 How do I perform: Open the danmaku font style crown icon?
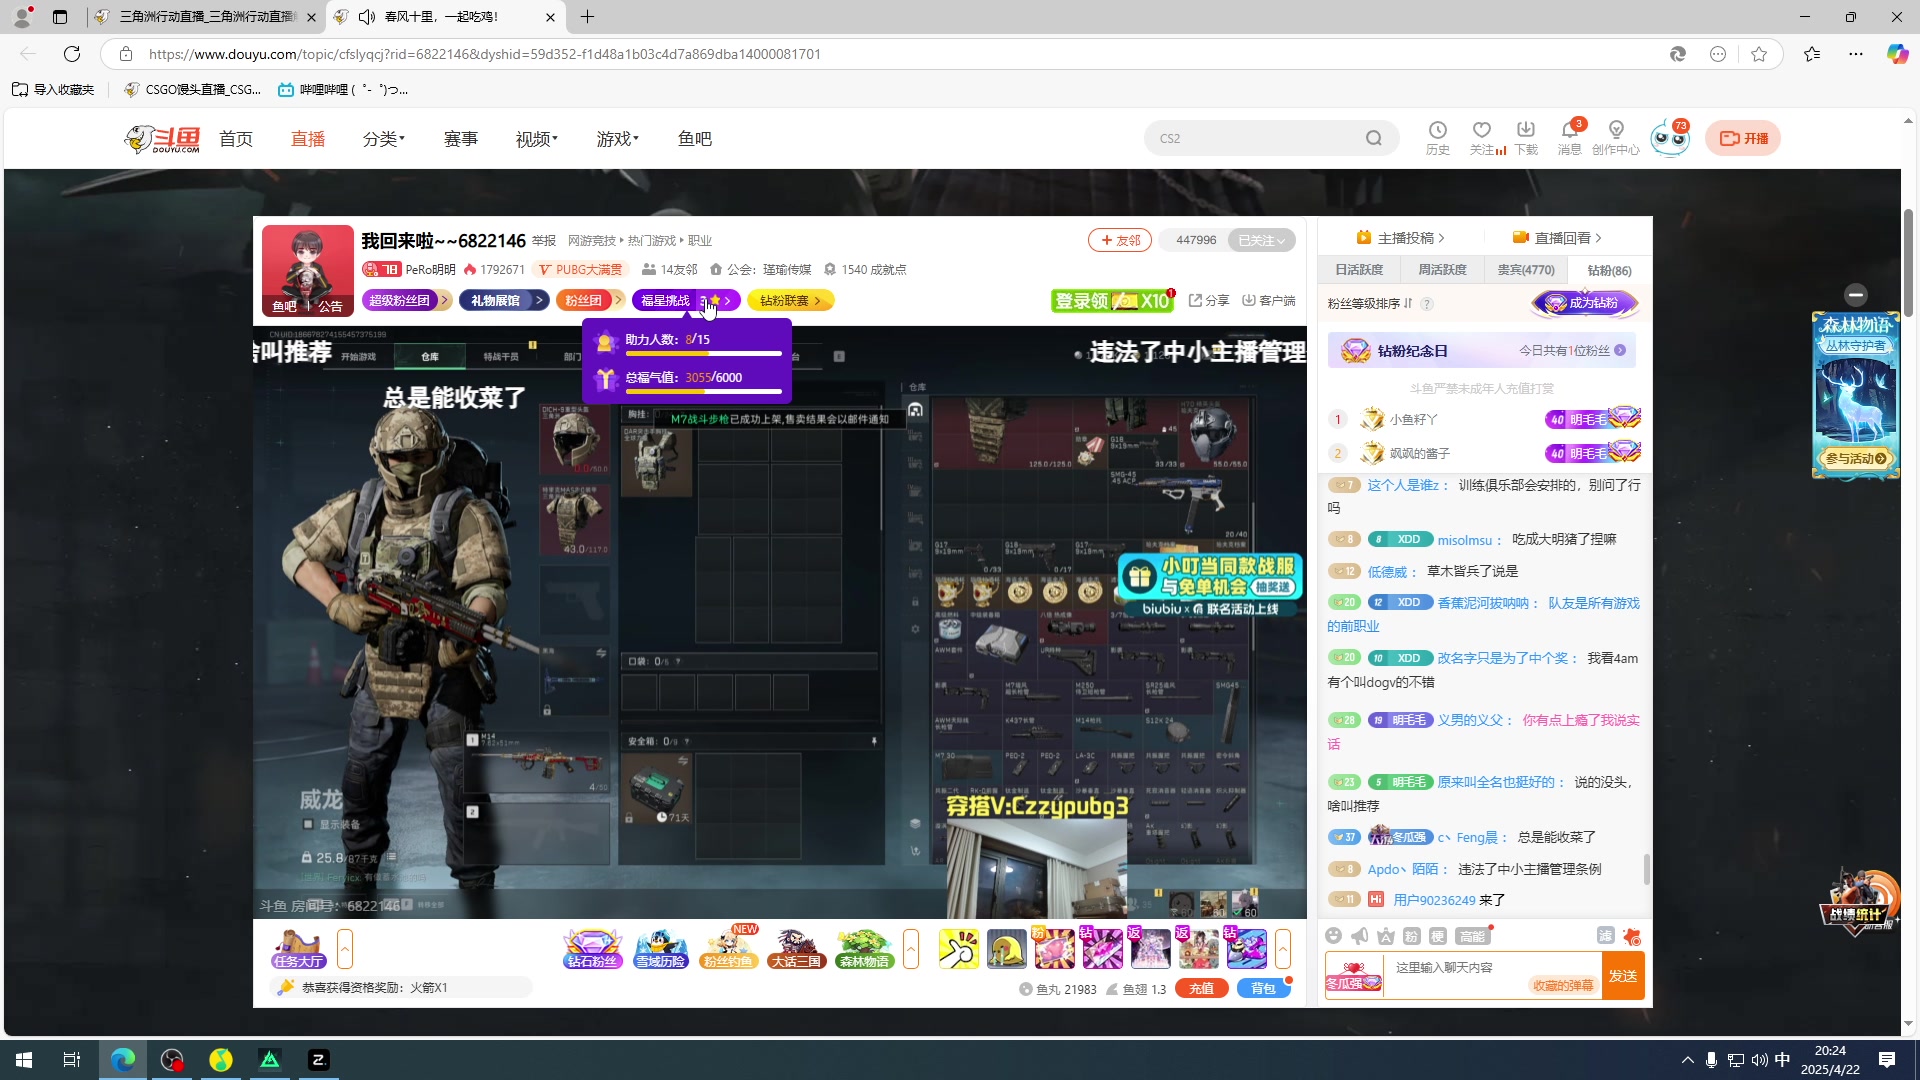pyautogui.click(x=1385, y=936)
